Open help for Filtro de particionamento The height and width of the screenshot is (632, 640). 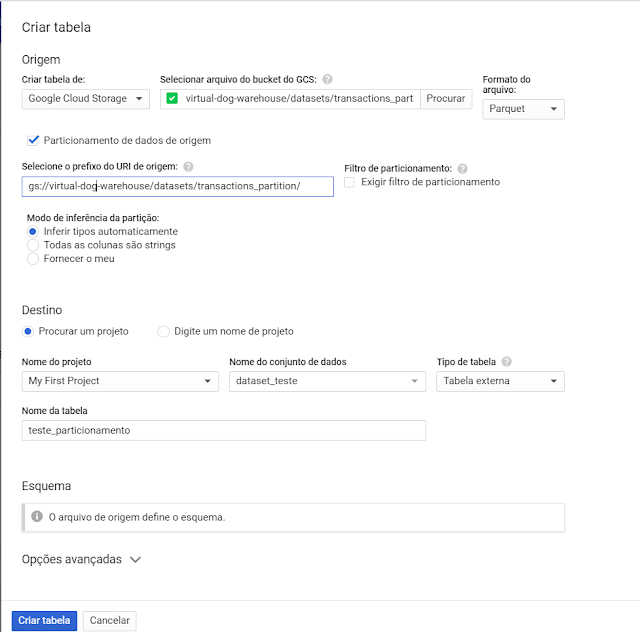(462, 169)
